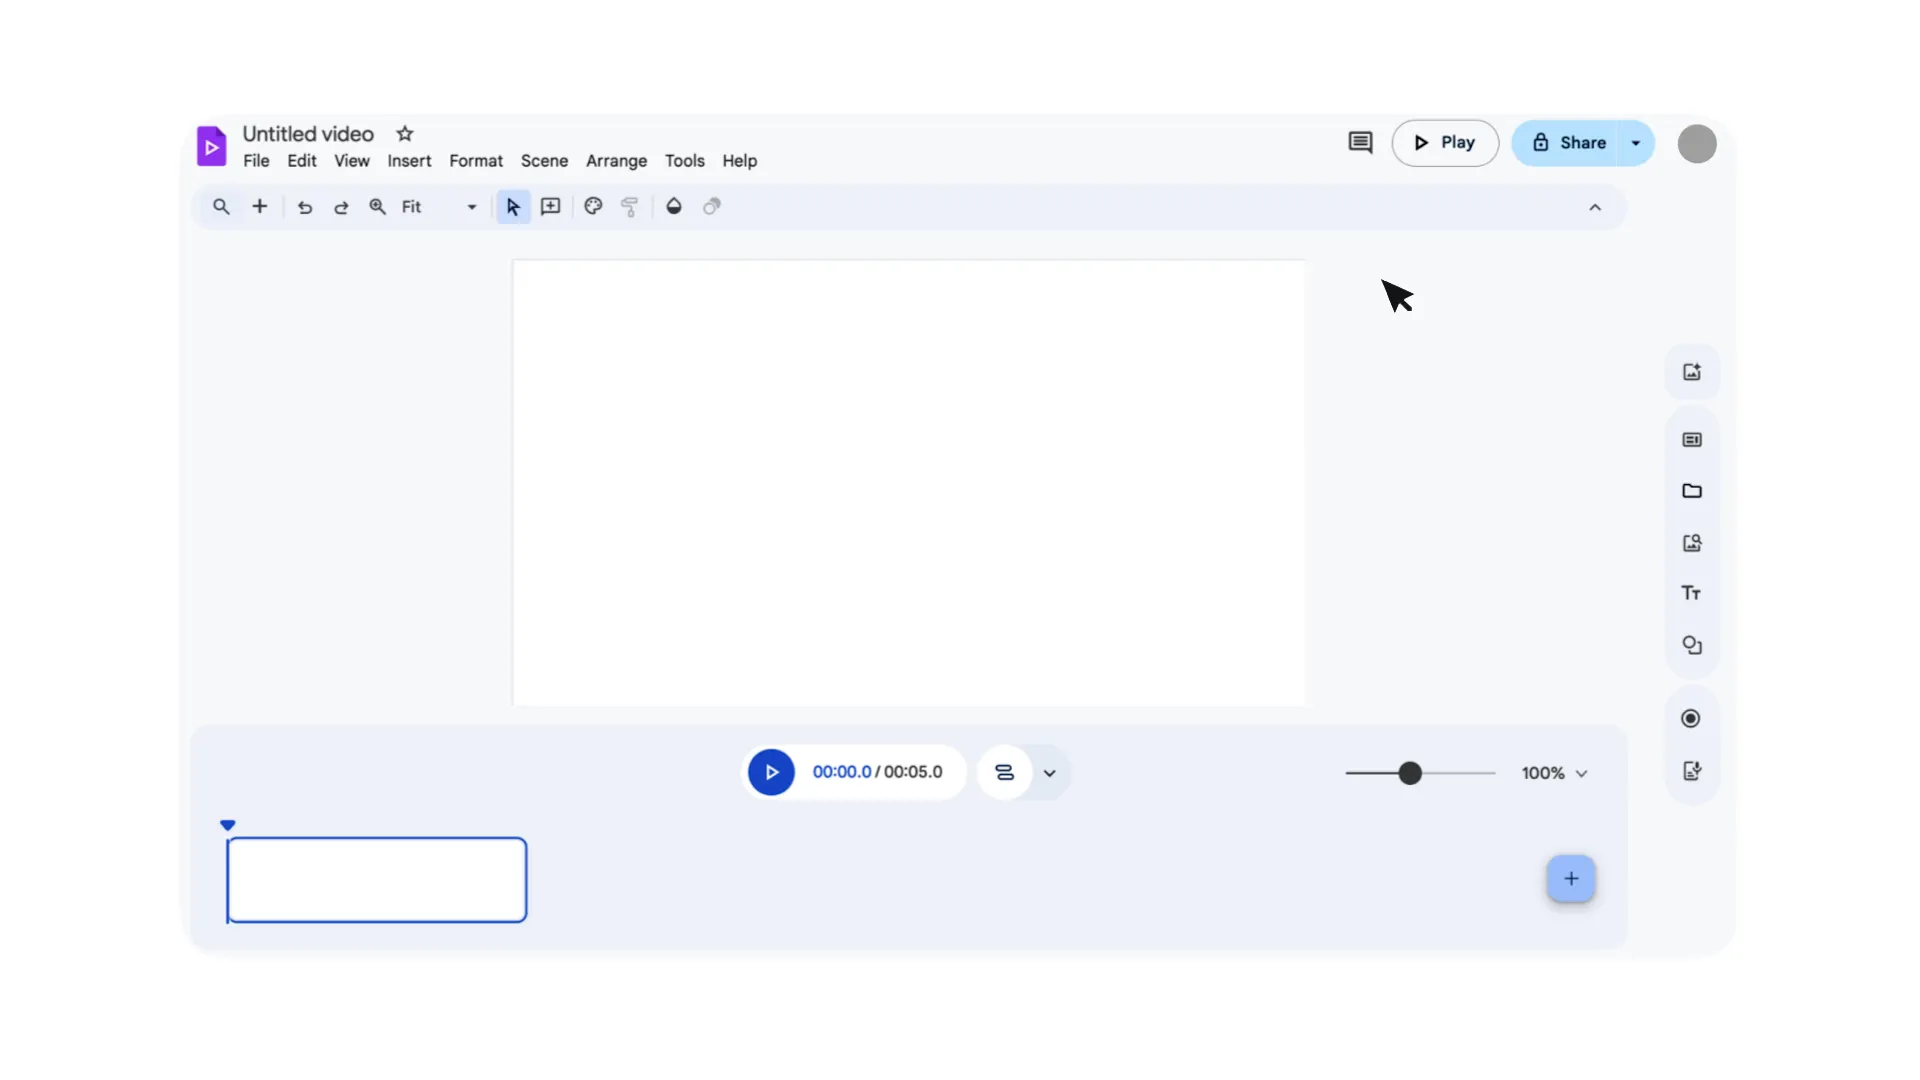The height and width of the screenshot is (1080, 1920).
Task: Click the text panel sidebar icon
Action: tap(1692, 592)
